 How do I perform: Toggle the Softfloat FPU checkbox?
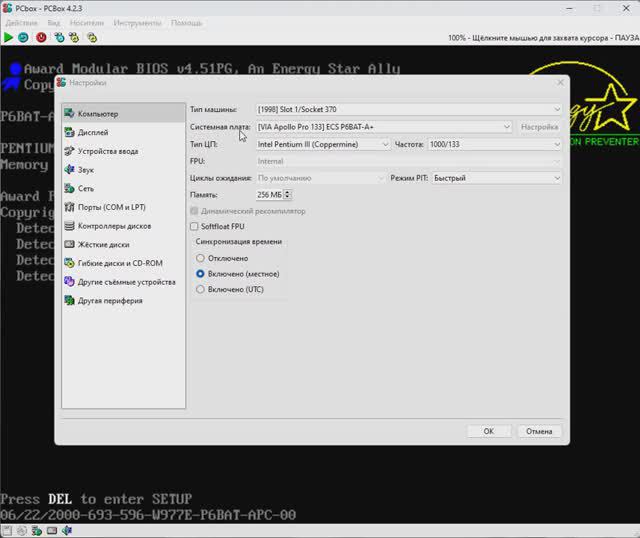tap(194, 226)
